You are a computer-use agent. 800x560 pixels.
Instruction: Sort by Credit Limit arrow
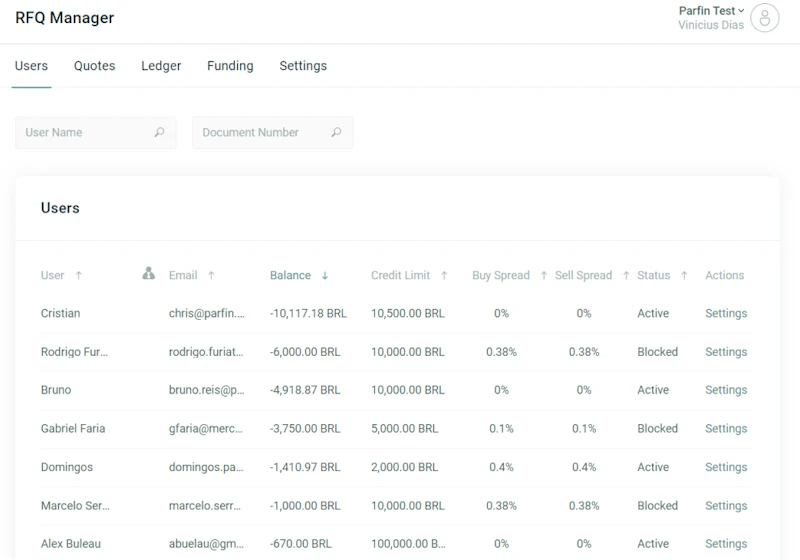click(x=444, y=275)
